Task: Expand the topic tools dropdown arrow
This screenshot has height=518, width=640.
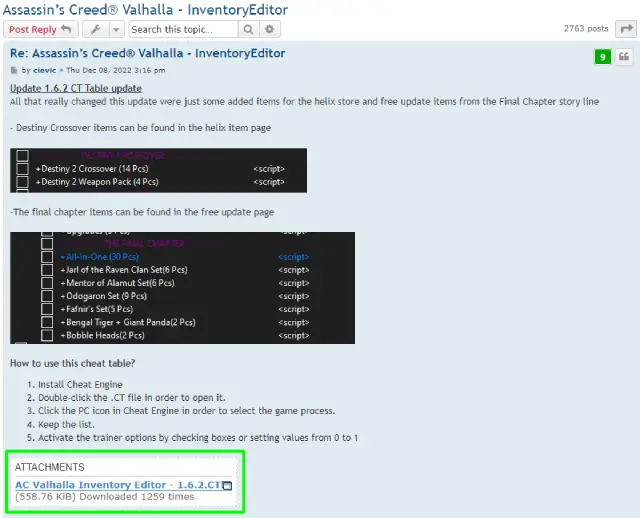Action: (x=116, y=29)
